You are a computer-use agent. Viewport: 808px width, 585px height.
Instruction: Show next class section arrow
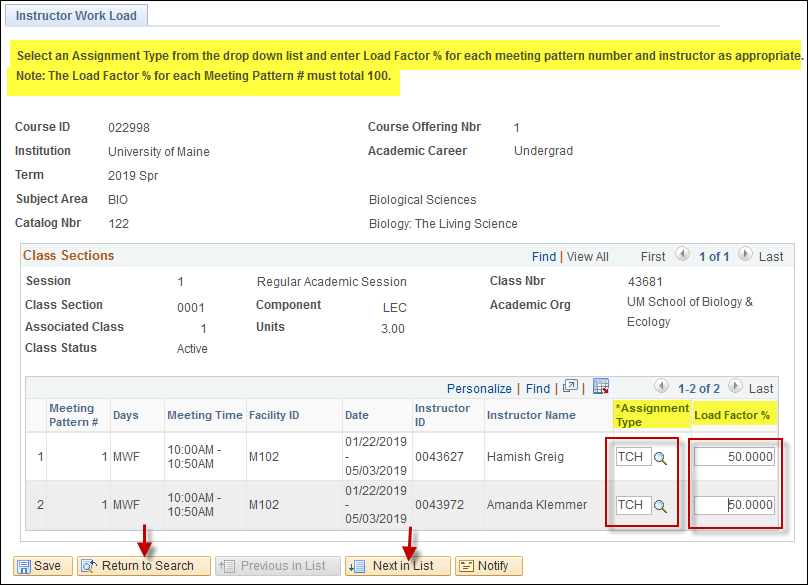click(745, 254)
